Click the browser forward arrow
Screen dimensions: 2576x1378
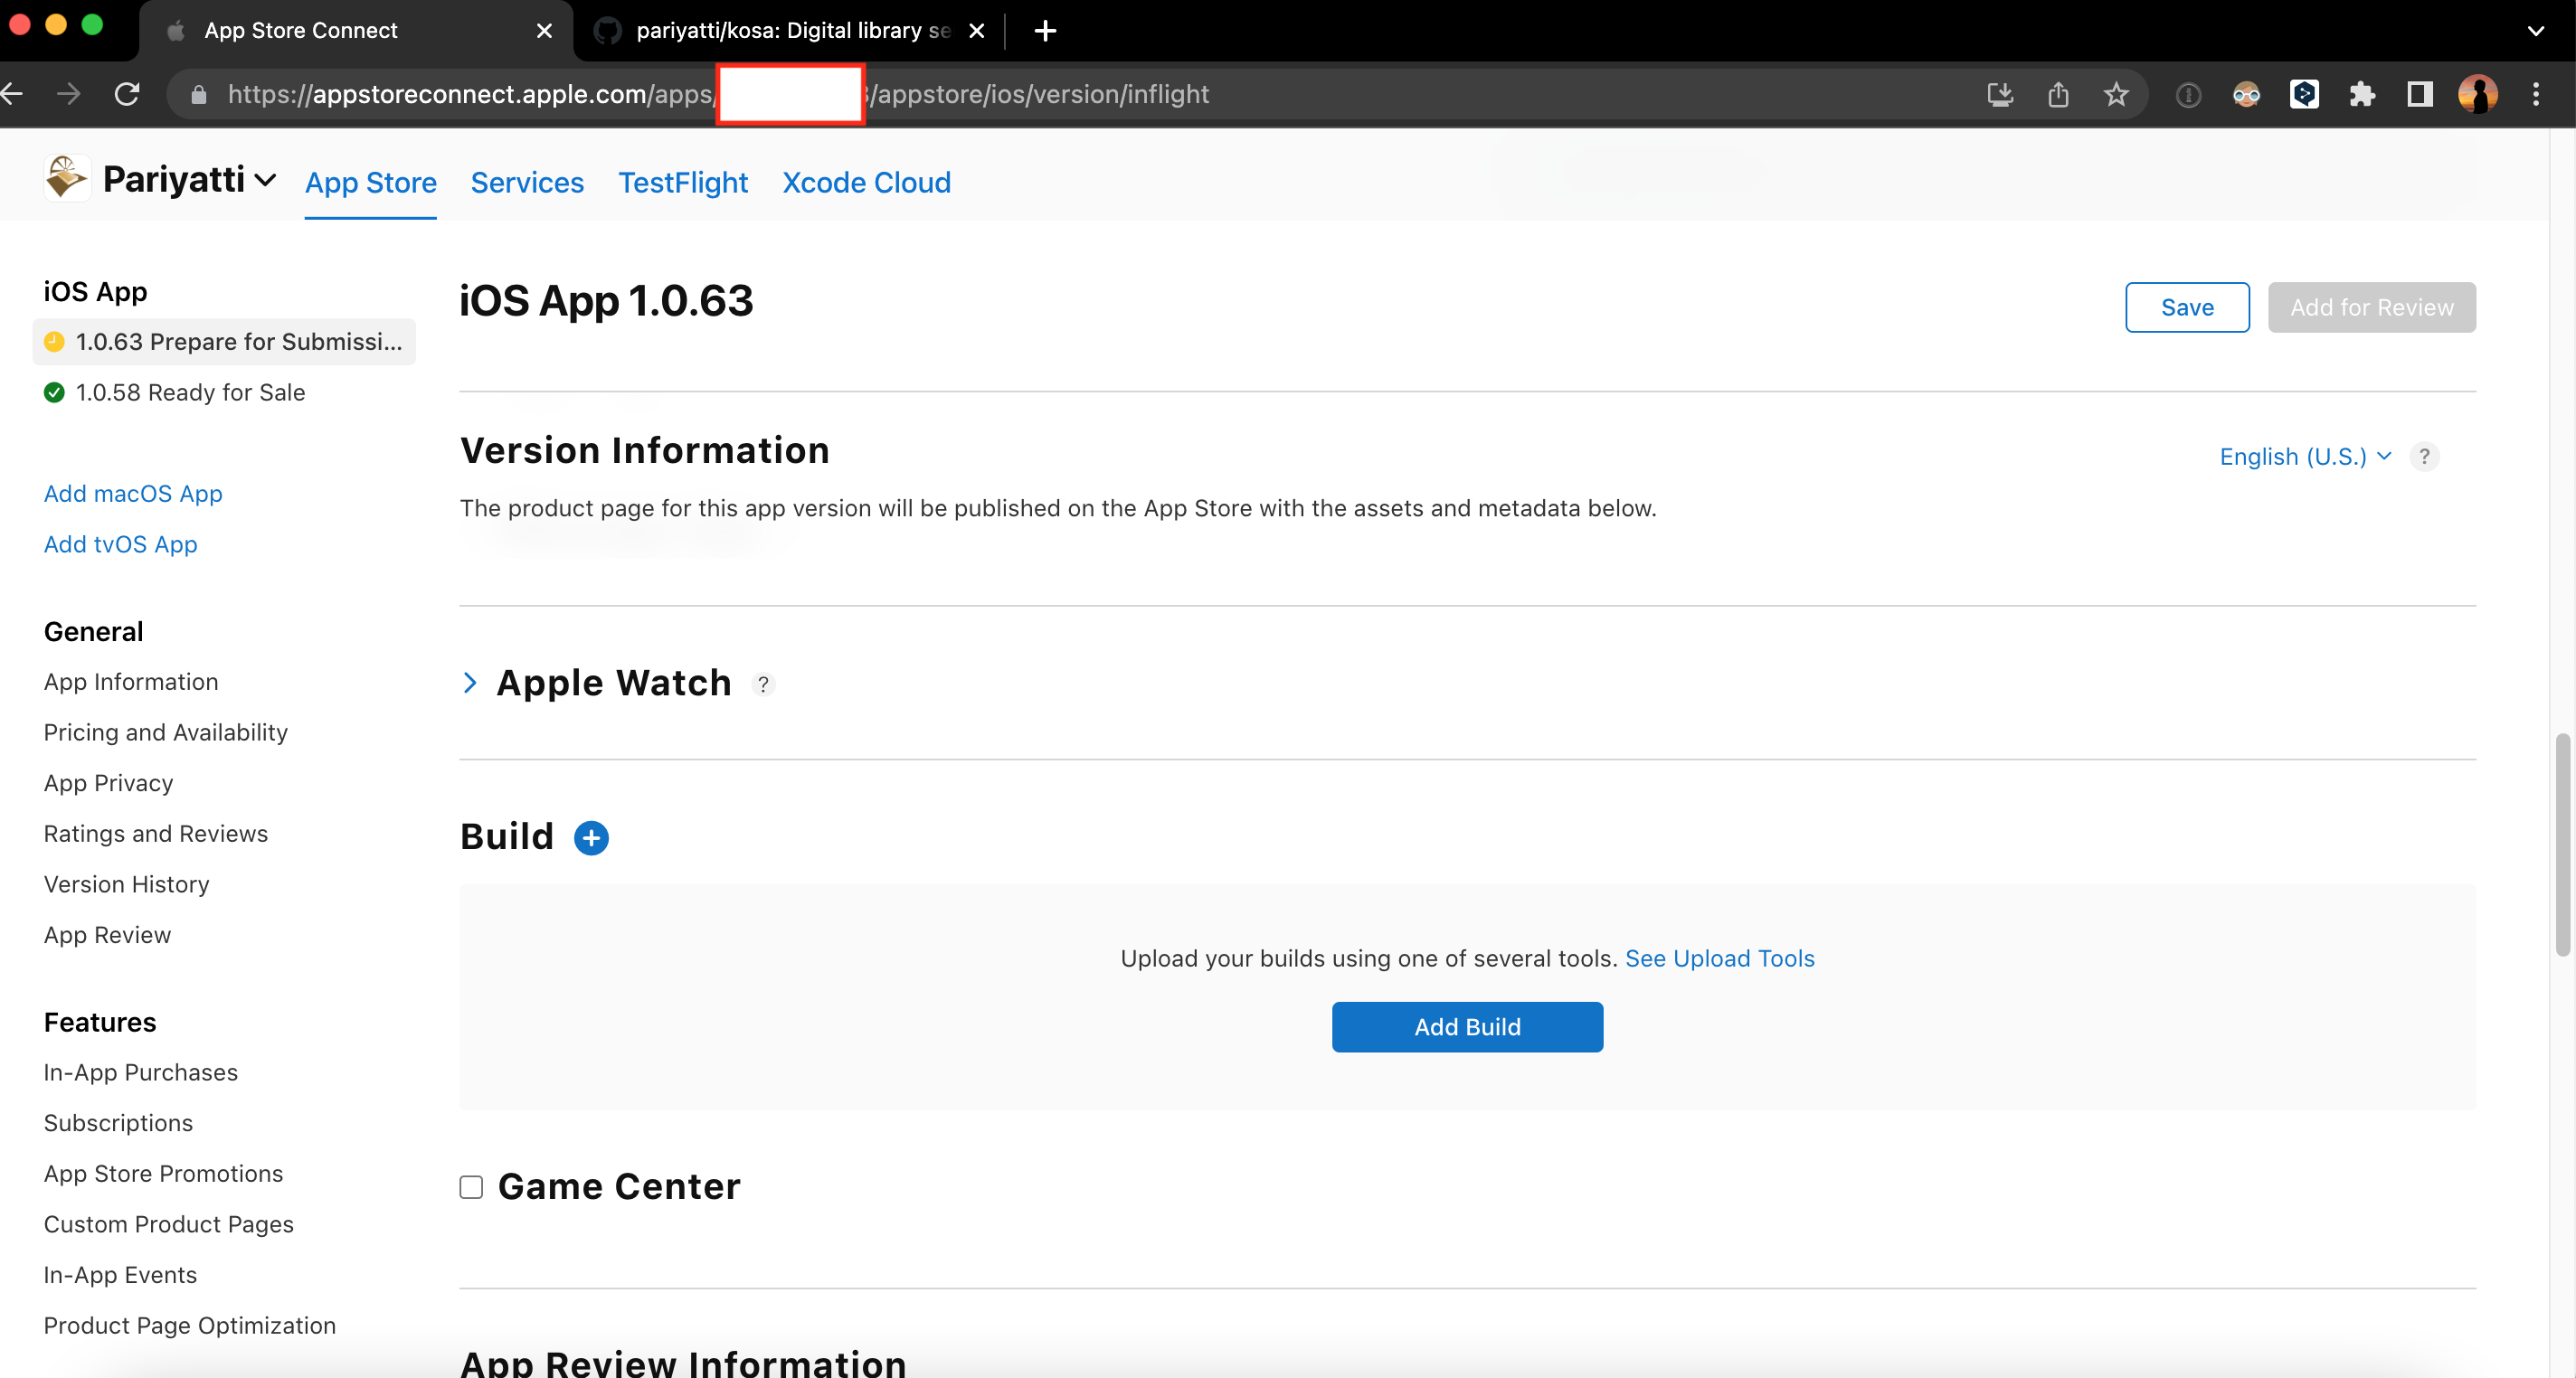[69, 94]
